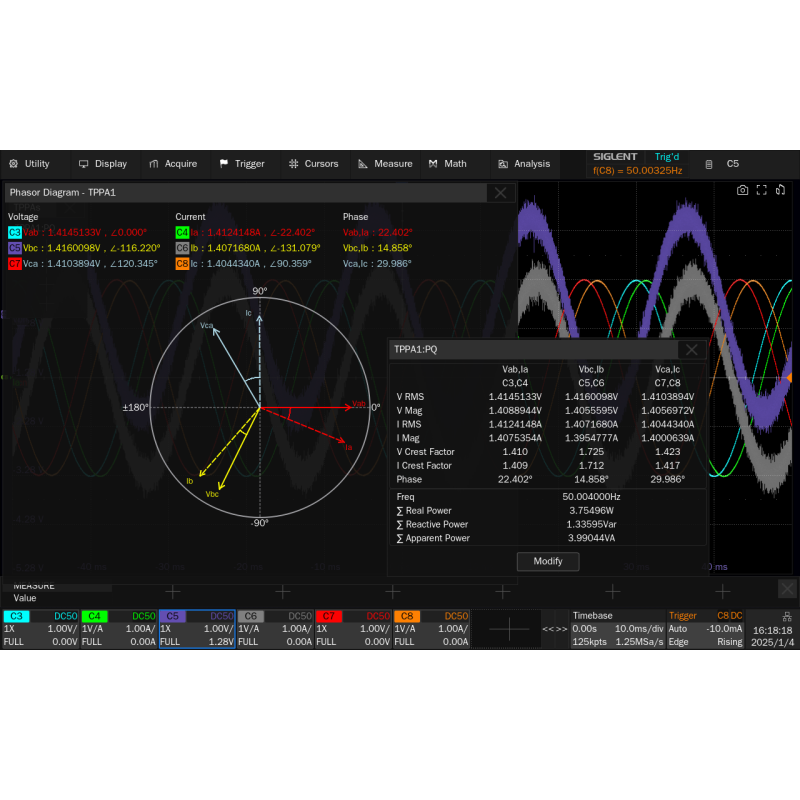Open the Trigger settings box
This screenshot has height=800, width=800.
coord(706,629)
